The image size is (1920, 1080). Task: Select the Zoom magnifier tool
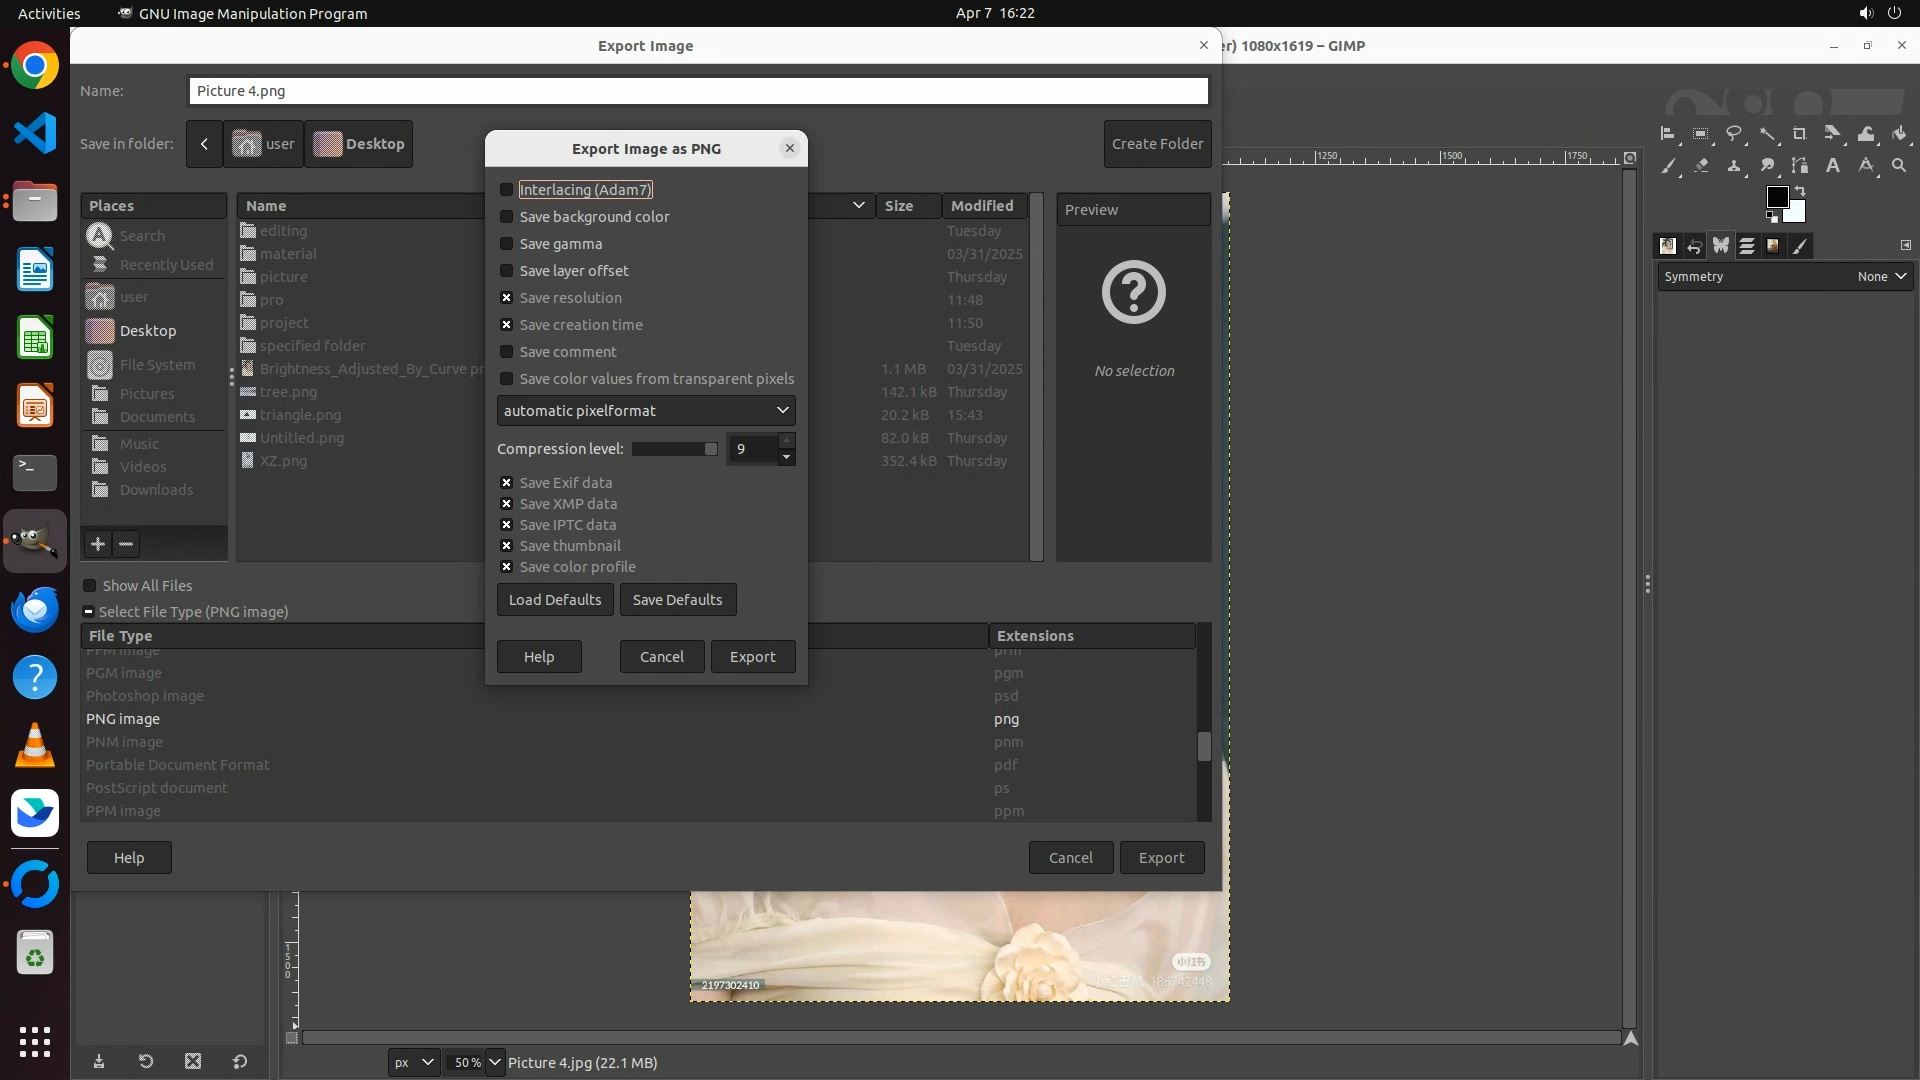pos(1899,166)
